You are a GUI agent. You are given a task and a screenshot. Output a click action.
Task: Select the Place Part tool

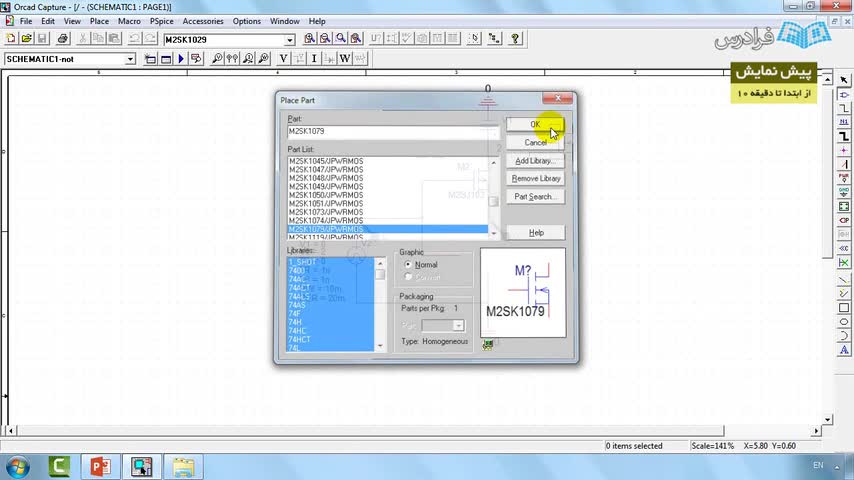[844, 94]
